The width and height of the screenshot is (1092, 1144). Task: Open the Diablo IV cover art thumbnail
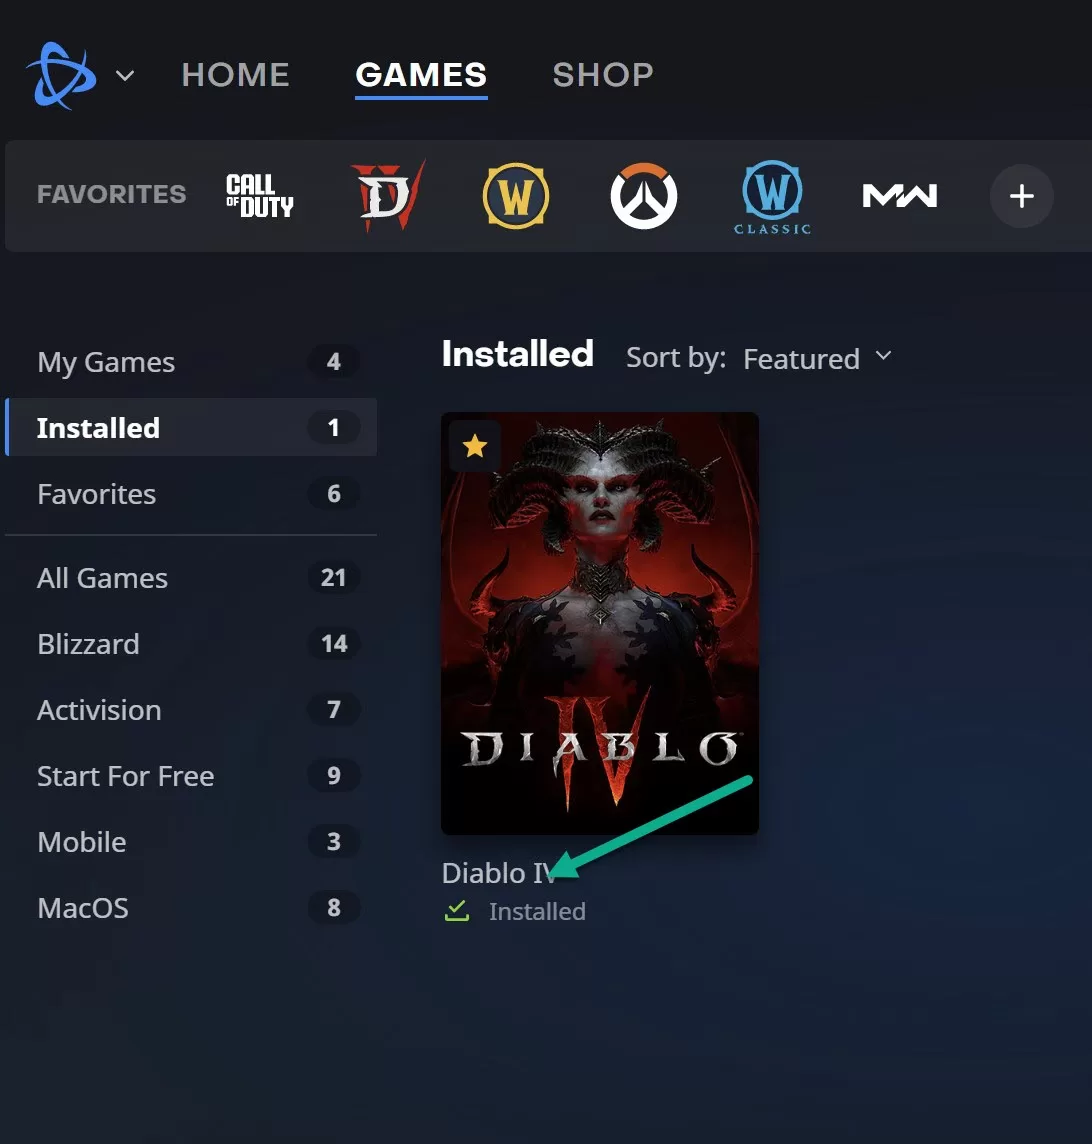pyautogui.click(x=600, y=623)
